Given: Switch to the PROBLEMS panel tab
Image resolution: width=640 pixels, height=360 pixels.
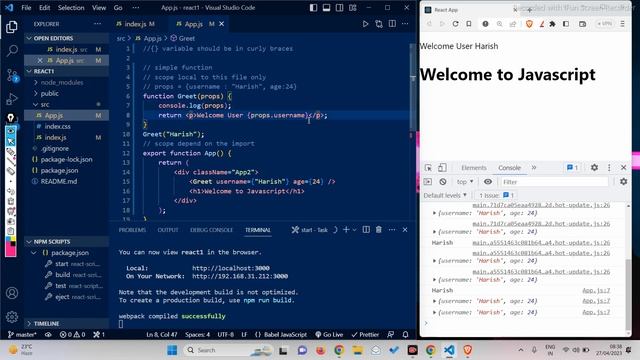Looking at the screenshot, I should (132, 230).
